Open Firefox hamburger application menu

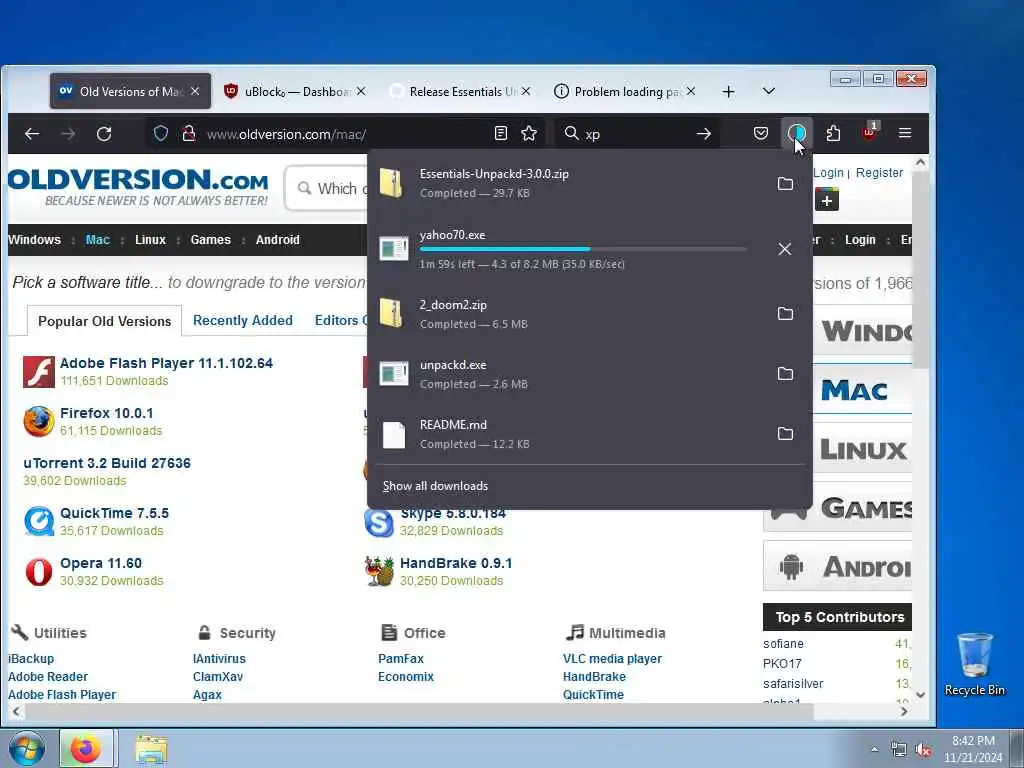click(905, 133)
